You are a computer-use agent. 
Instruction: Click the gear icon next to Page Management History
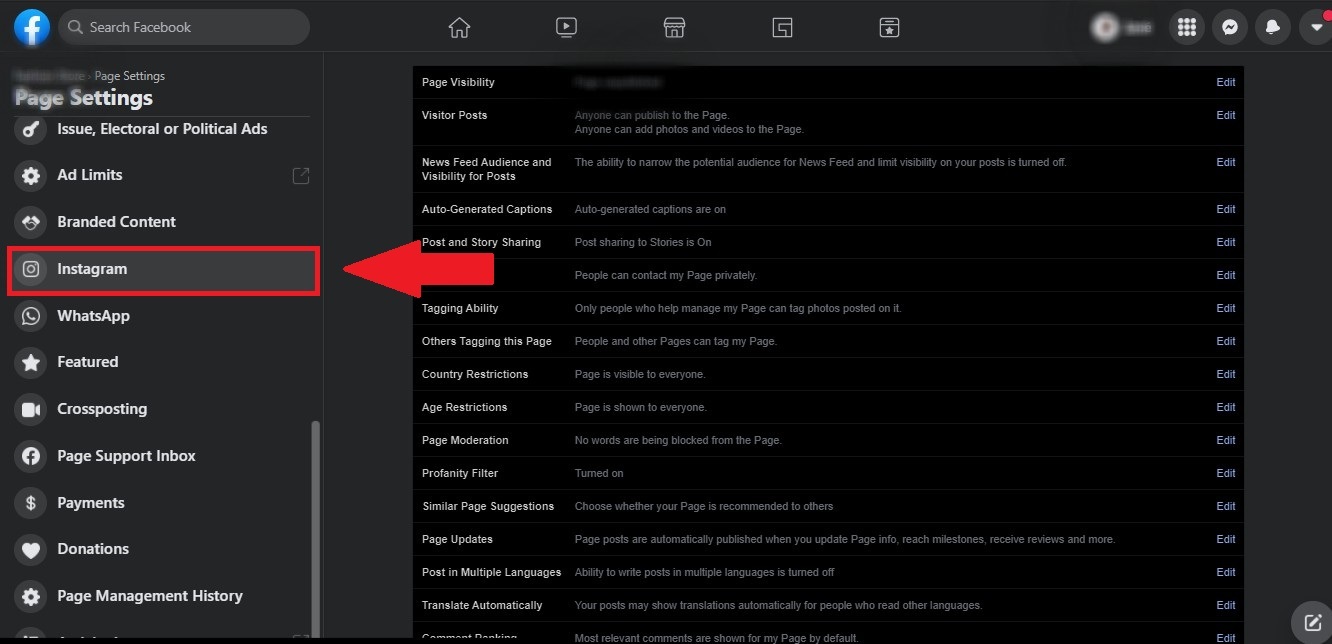click(x=31, y=596)
